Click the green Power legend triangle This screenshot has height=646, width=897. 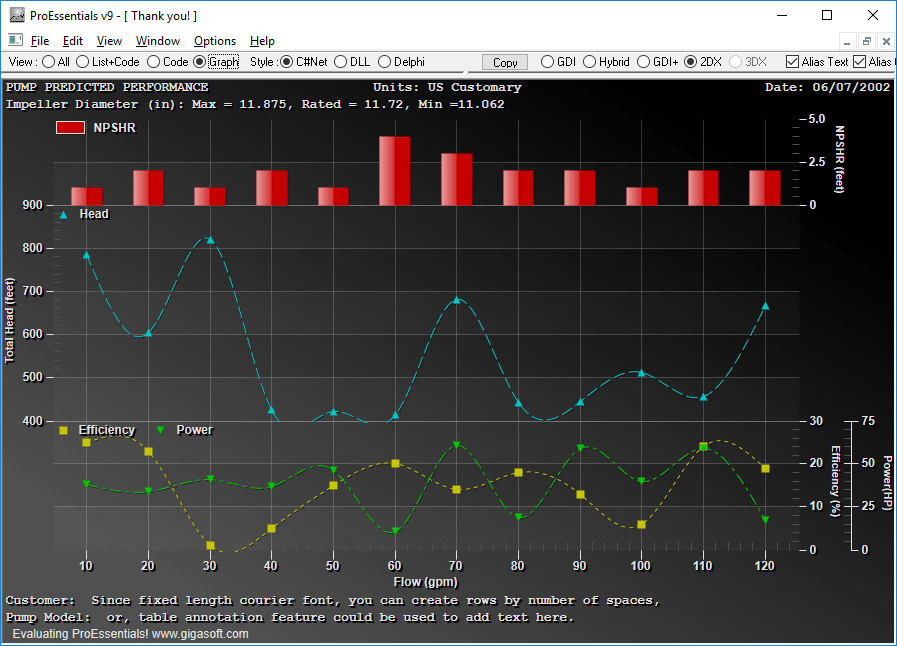point(161,430)
